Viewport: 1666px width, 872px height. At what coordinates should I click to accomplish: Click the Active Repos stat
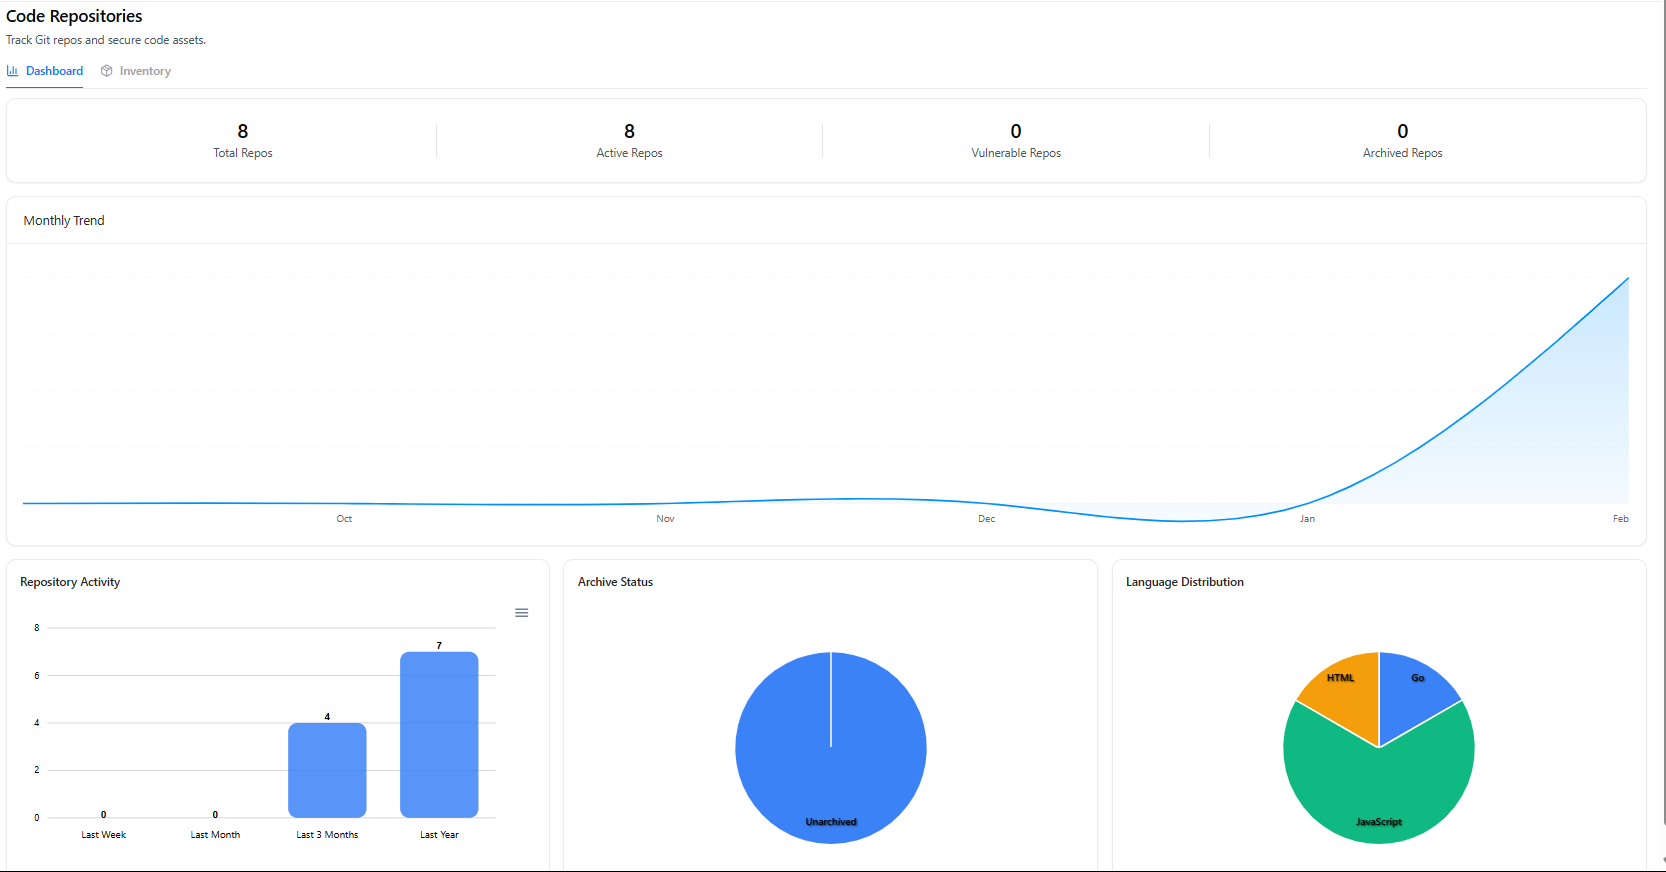629,140
